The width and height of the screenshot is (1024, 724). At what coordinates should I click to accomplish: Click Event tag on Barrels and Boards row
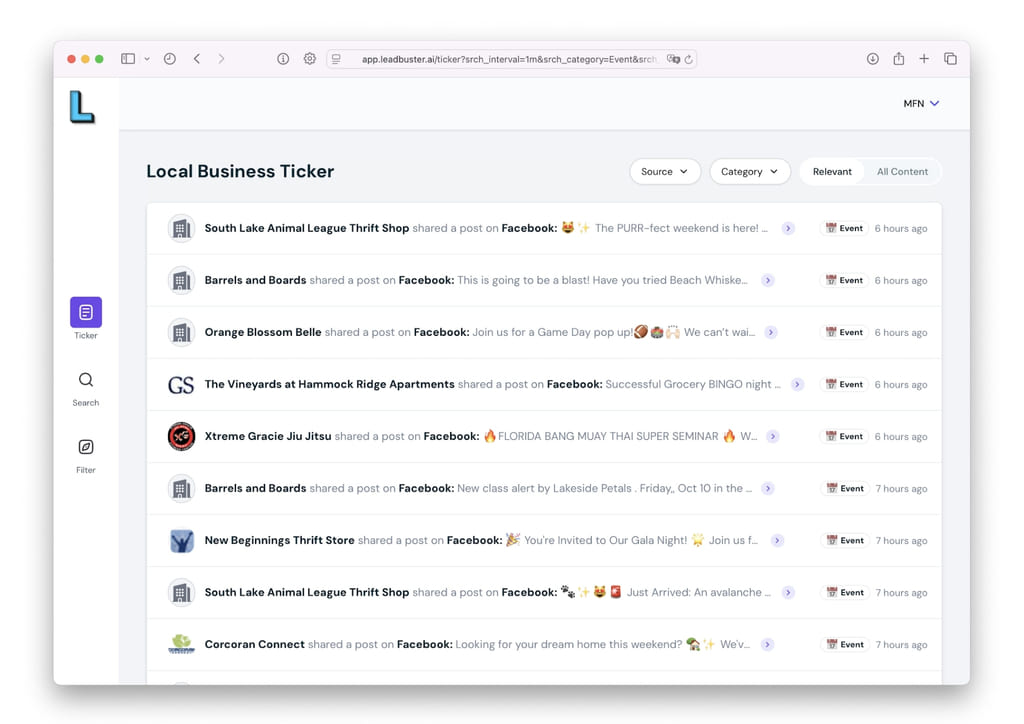(x=844, y=281)
